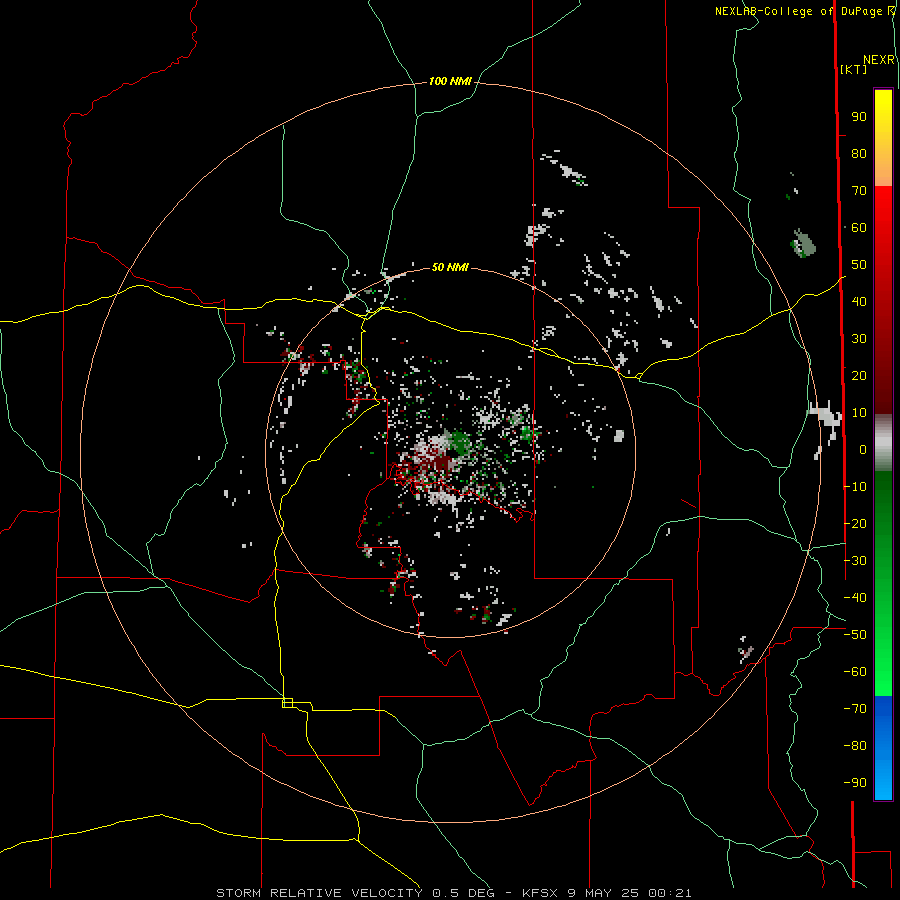Pick the gray zero-velocity segment of the color bar
The height and width of the screenshot is (900, 900).
click(x=883, y=443)
